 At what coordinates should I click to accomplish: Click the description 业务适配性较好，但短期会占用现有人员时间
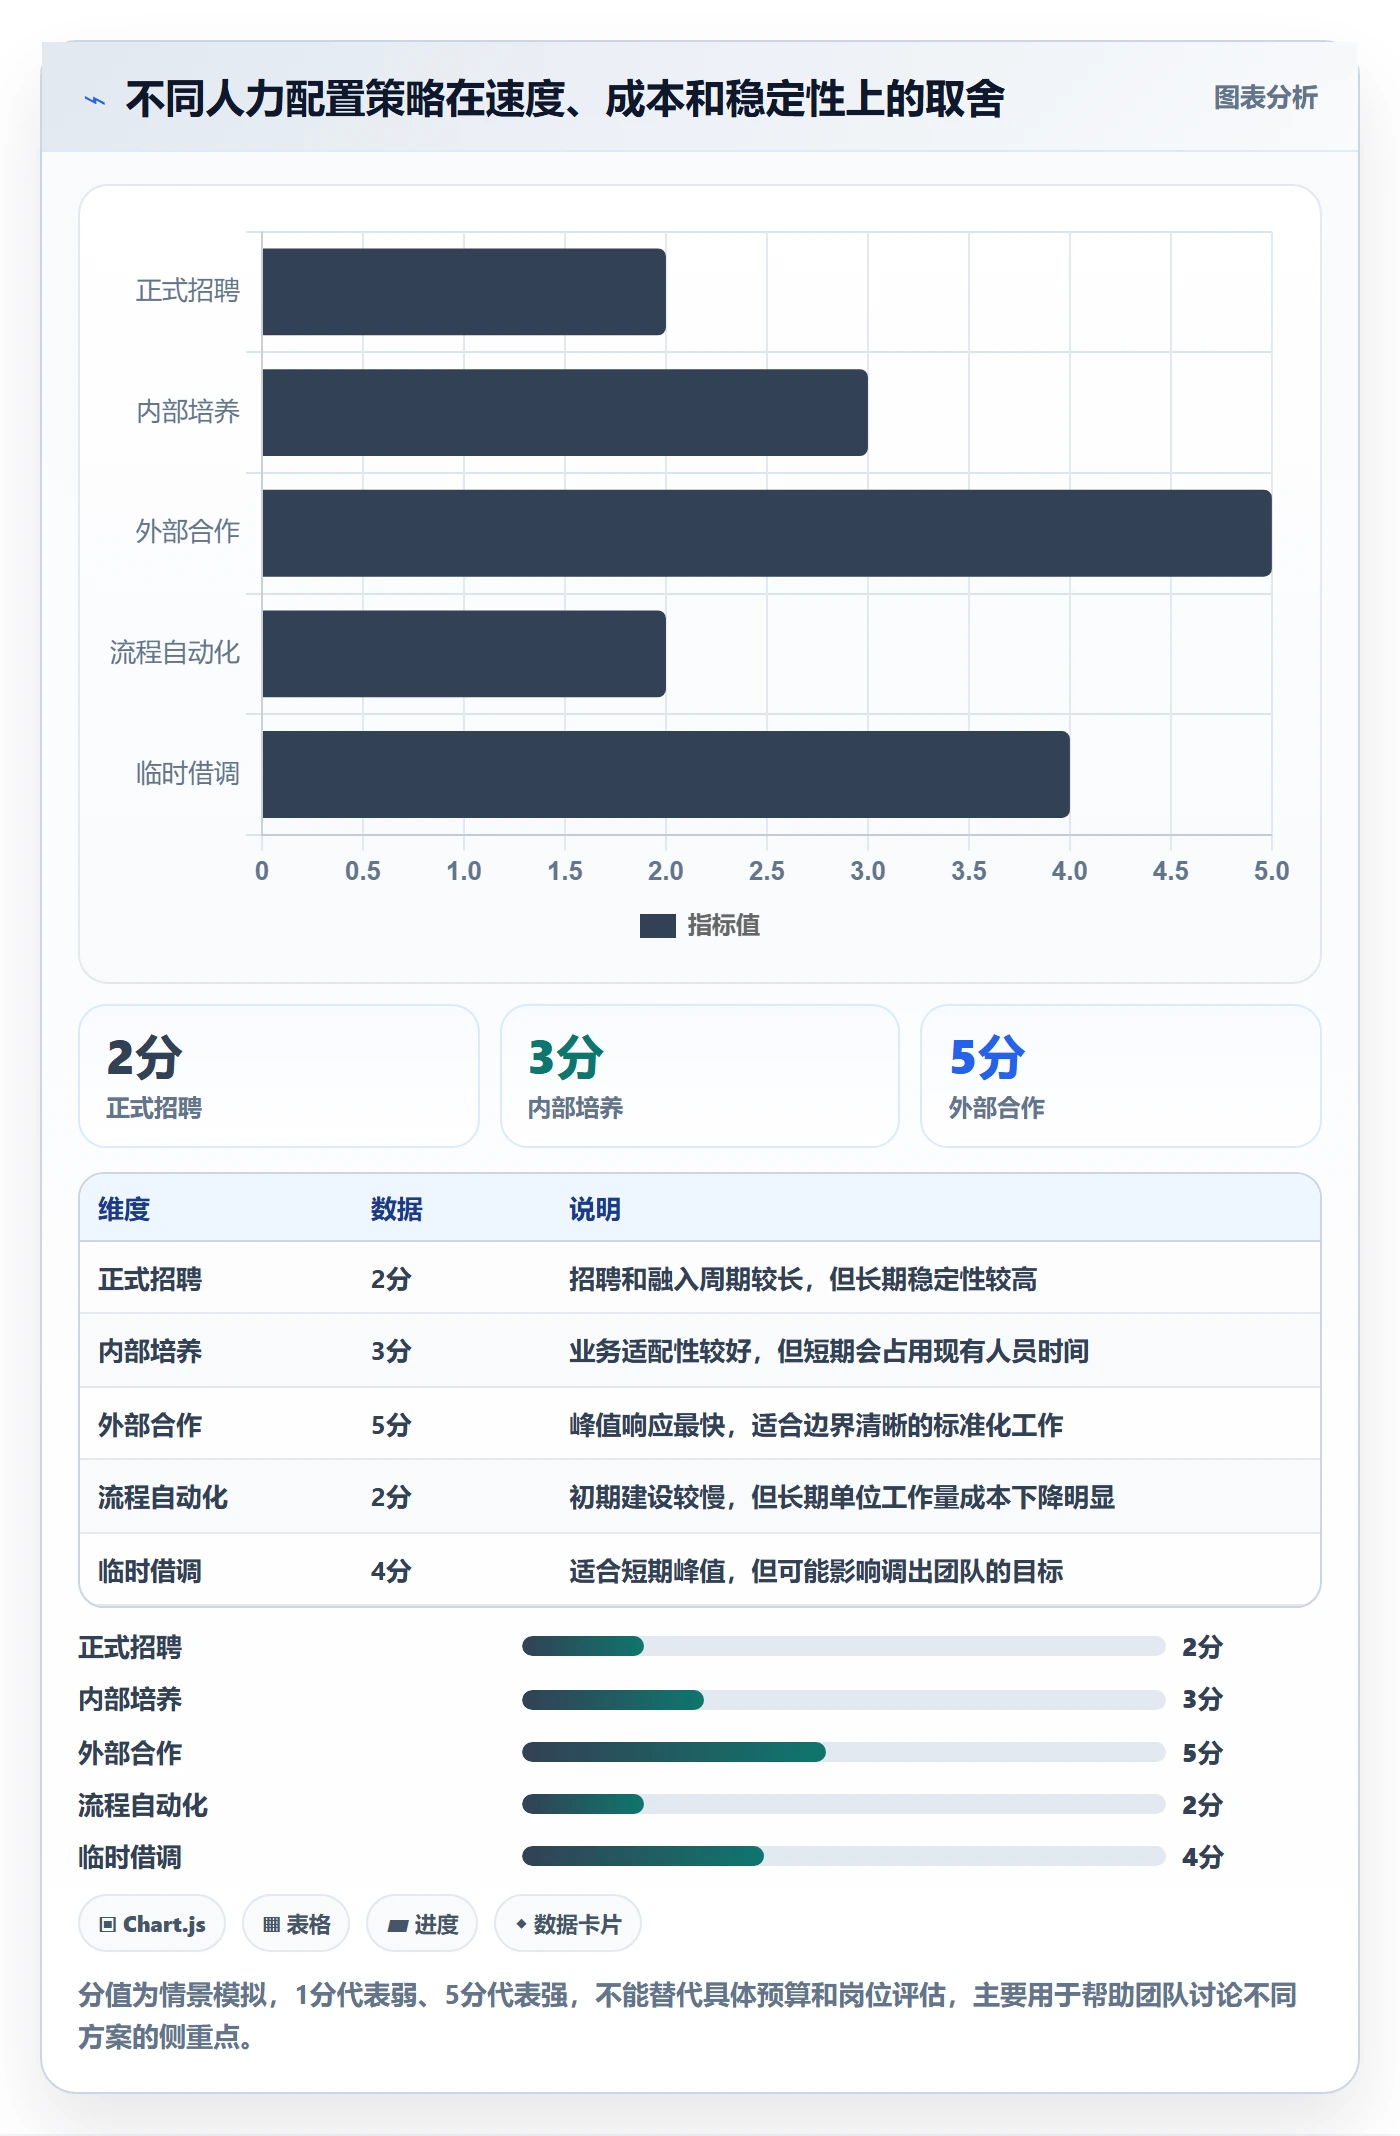tap(829, 1351)
